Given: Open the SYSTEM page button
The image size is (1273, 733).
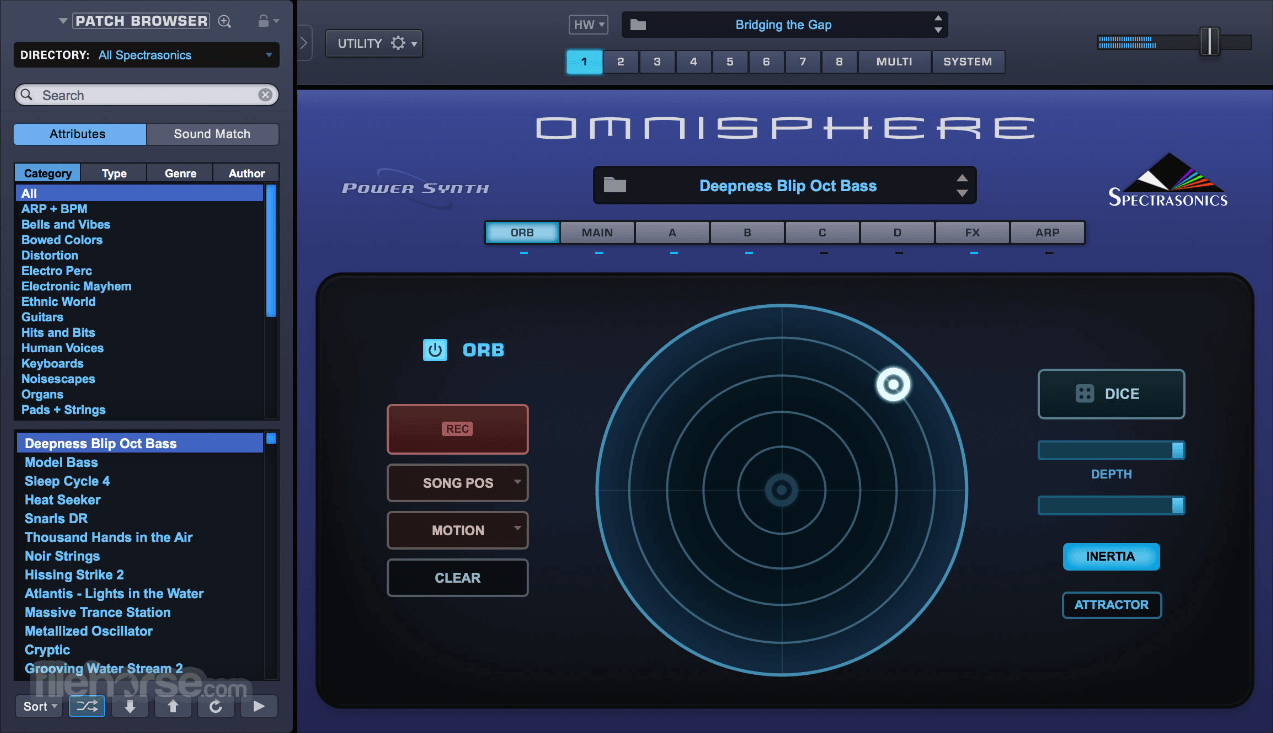Looking at the screenshot, I should (x=968, y=62).
